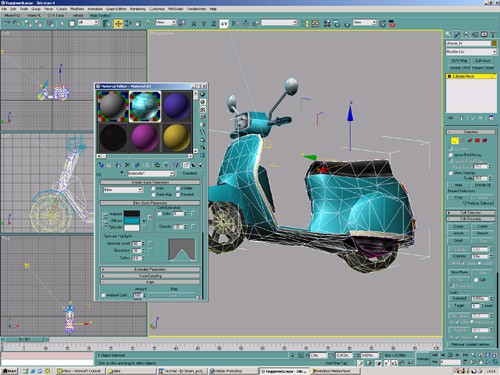The height and width of the screenshot is (375, 500).
Task: Open the selection filter dropdown
Action: (x=88, y=22)
